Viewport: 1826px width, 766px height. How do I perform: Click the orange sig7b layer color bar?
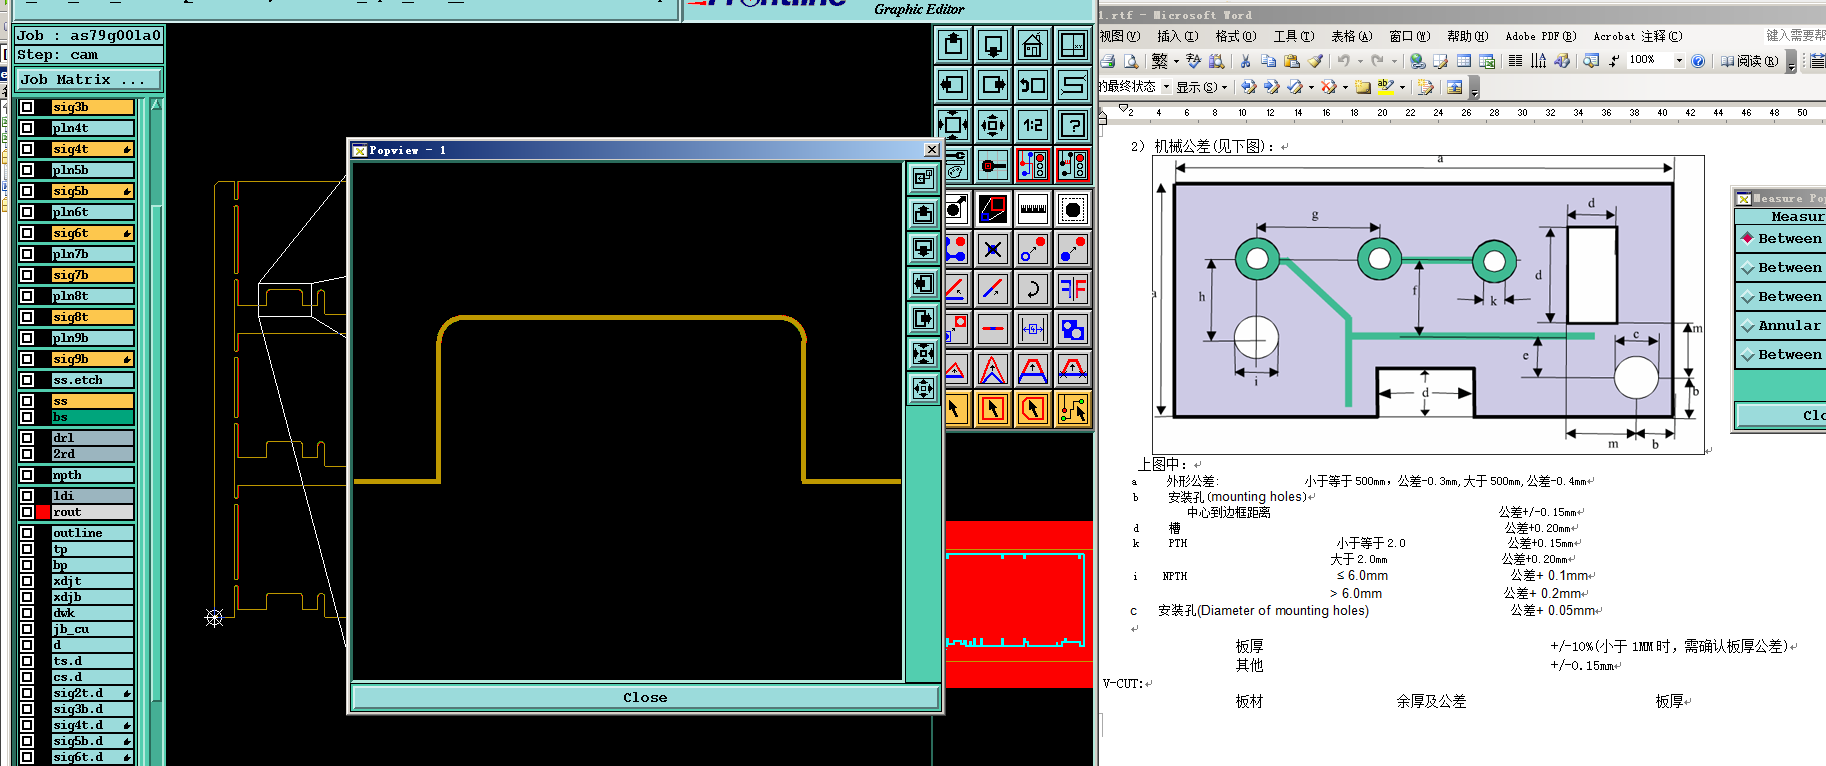[92, 275]
